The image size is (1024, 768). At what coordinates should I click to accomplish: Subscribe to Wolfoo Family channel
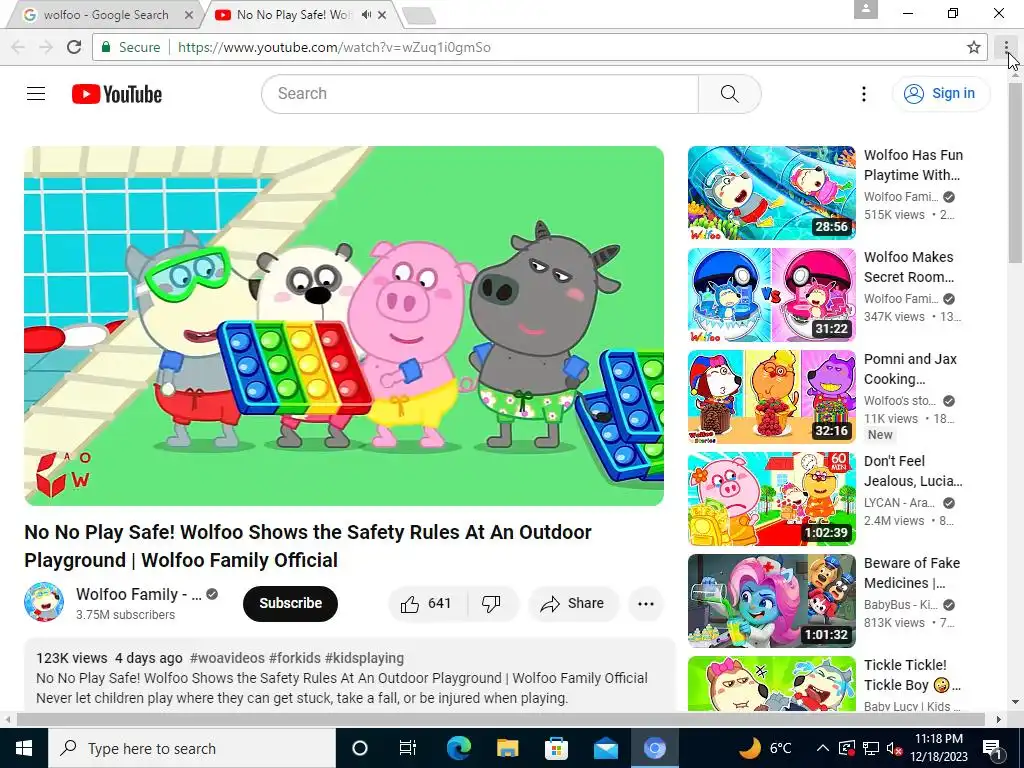291,603
